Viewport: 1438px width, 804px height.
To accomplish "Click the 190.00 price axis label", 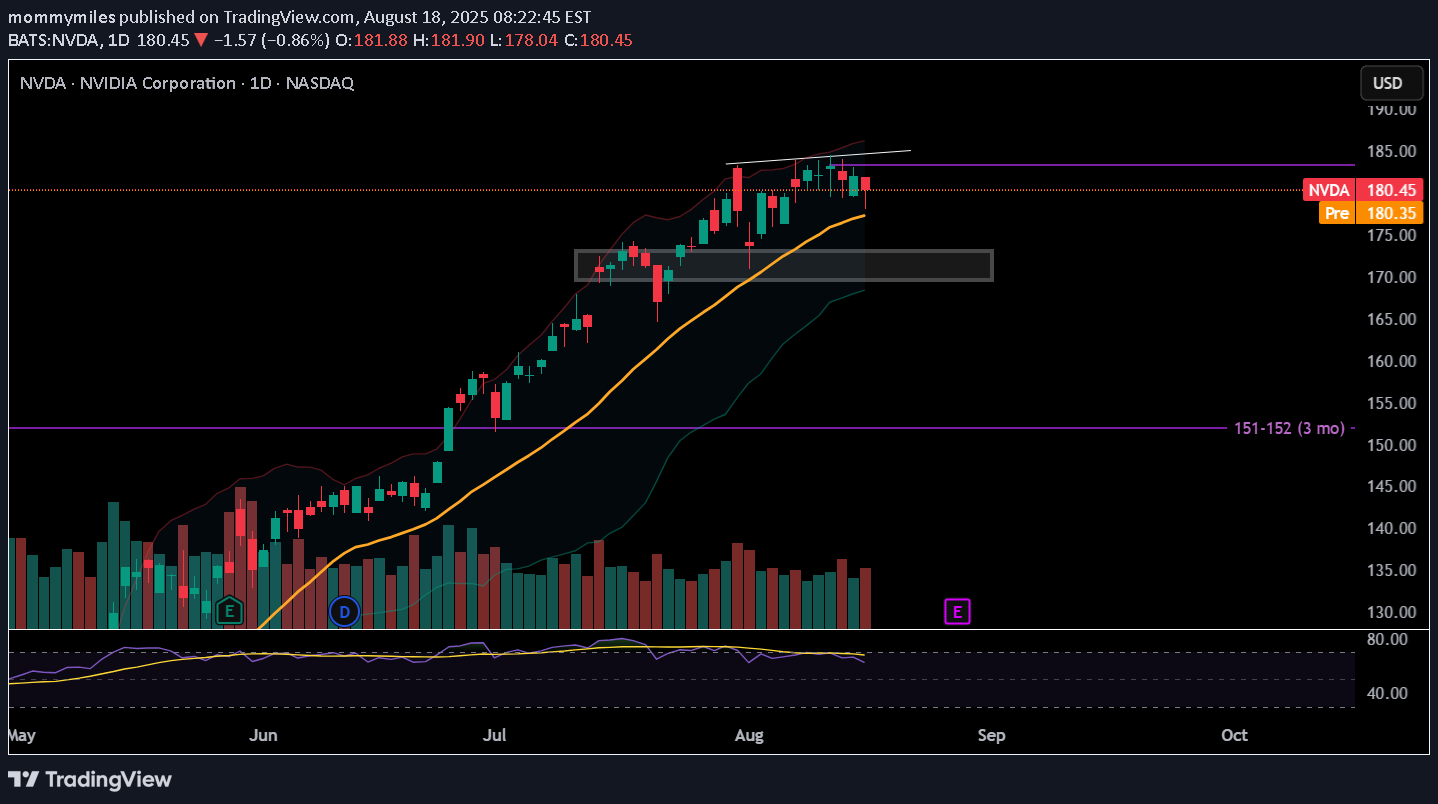I will (1392, 110).
